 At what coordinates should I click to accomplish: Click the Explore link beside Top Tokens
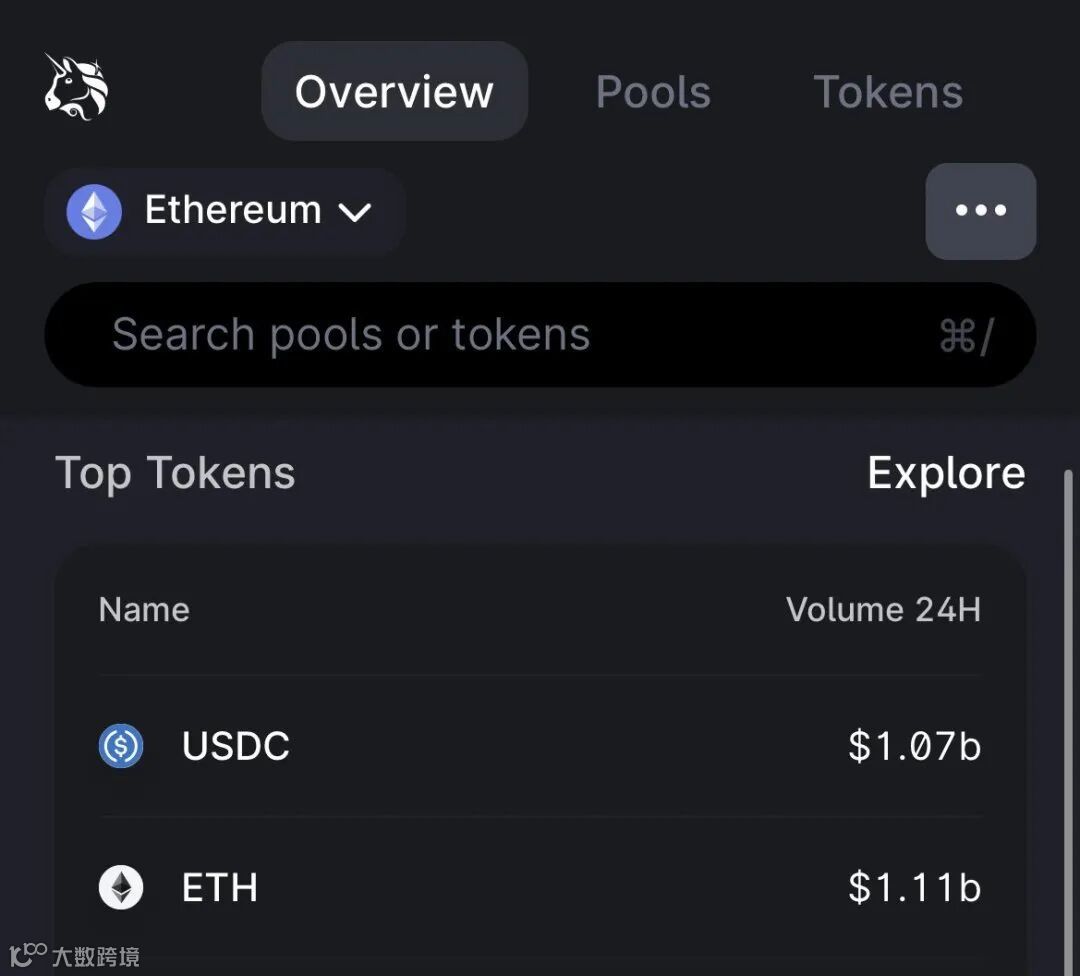(946, 473)
